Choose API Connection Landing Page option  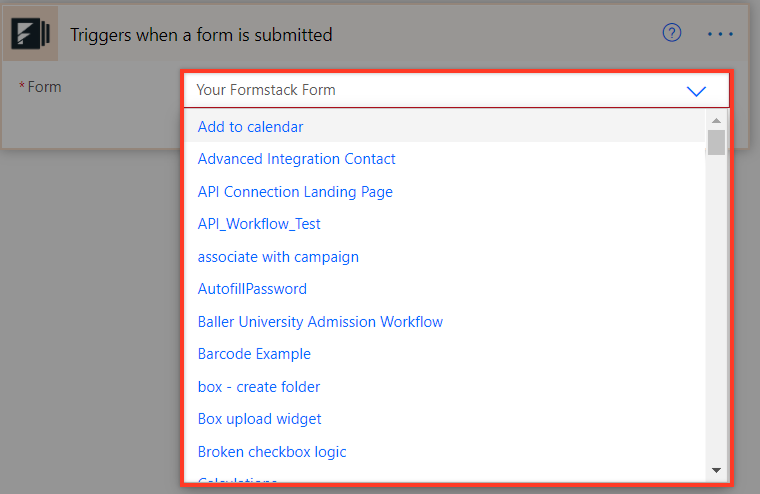coord(295,192)
